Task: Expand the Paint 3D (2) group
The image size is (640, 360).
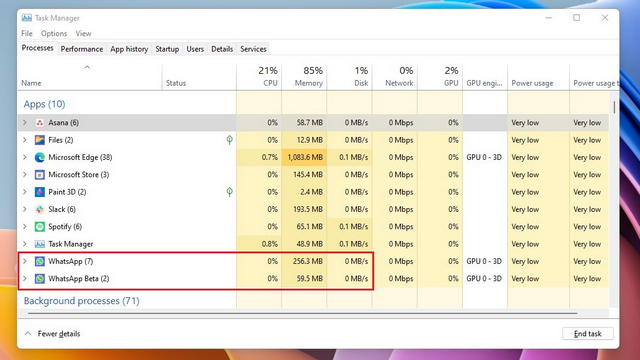Action: pyautogui.click(x=25, y=192)
